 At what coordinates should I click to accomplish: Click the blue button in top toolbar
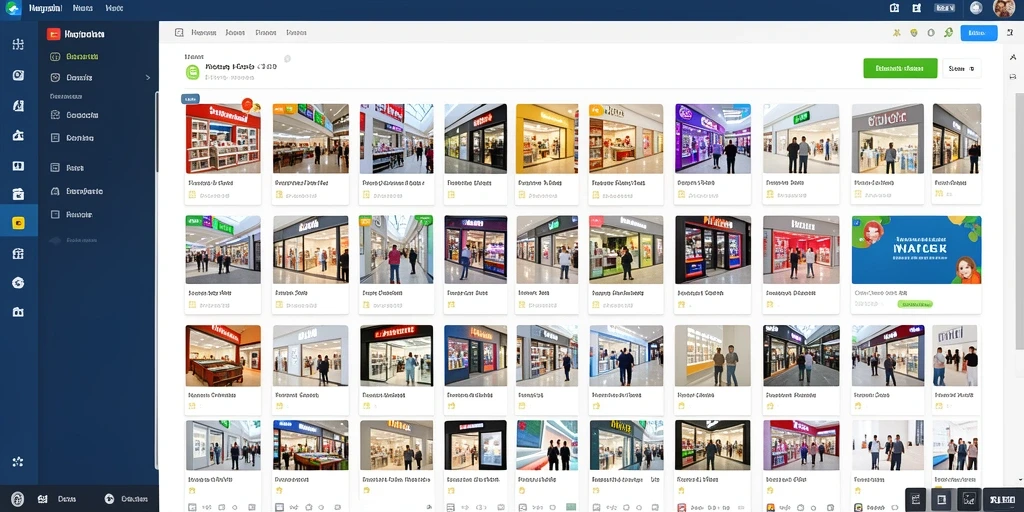pyautogui.click(x=978, y=33)
